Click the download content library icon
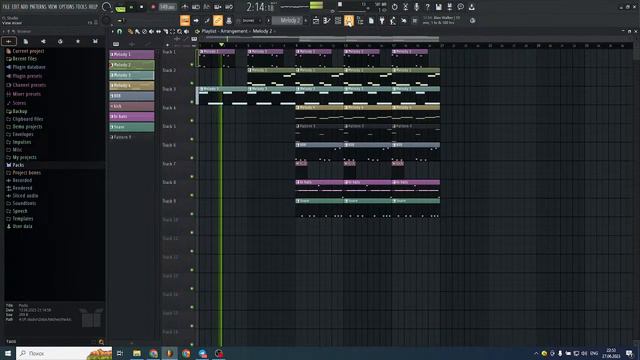This screenshot has height=360, width=640. pyautogui.click(x=471, y=7)
